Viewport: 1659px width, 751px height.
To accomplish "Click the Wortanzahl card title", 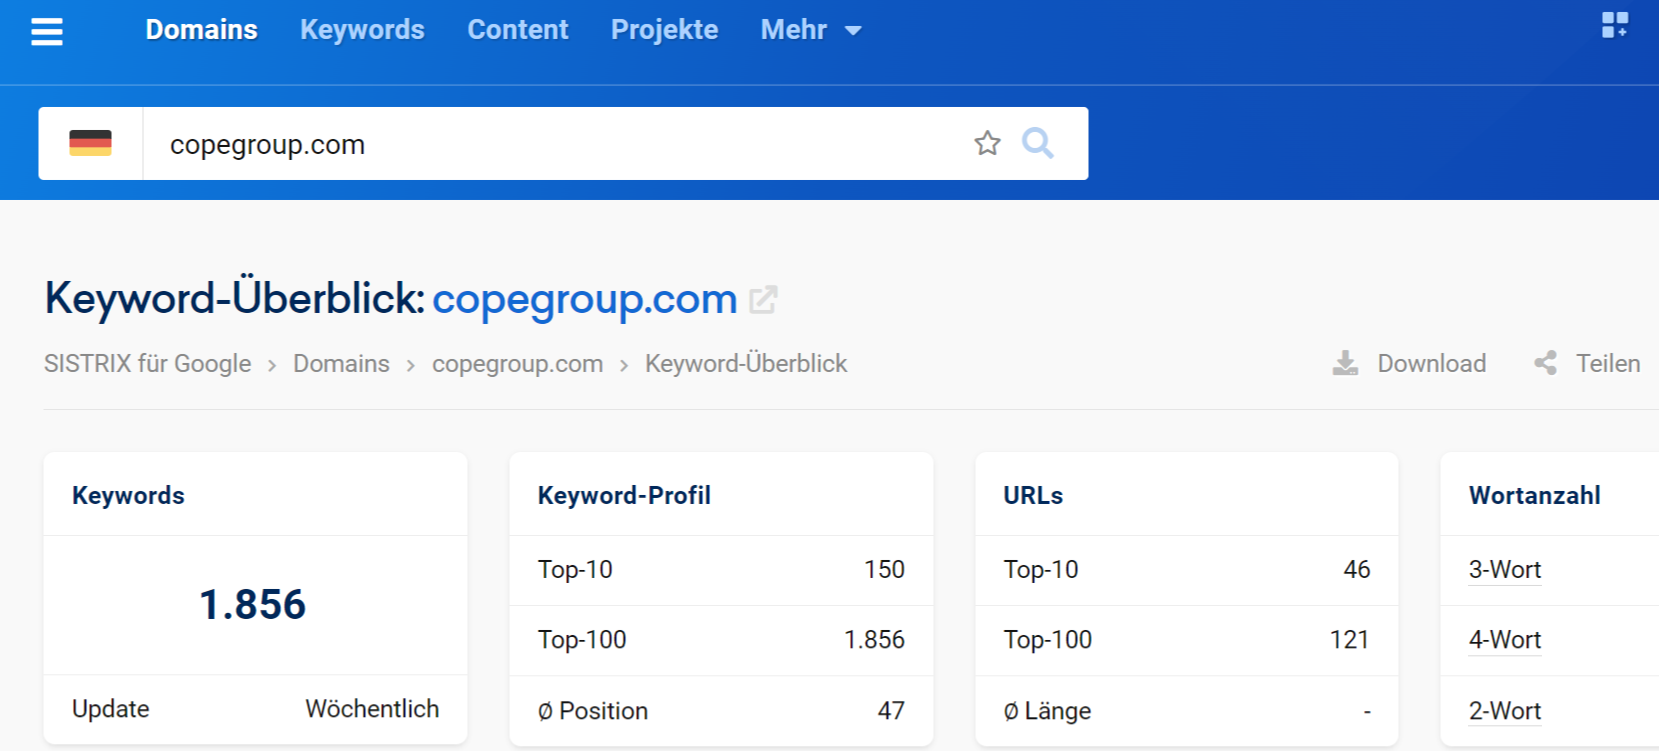I will [1534, 495].
